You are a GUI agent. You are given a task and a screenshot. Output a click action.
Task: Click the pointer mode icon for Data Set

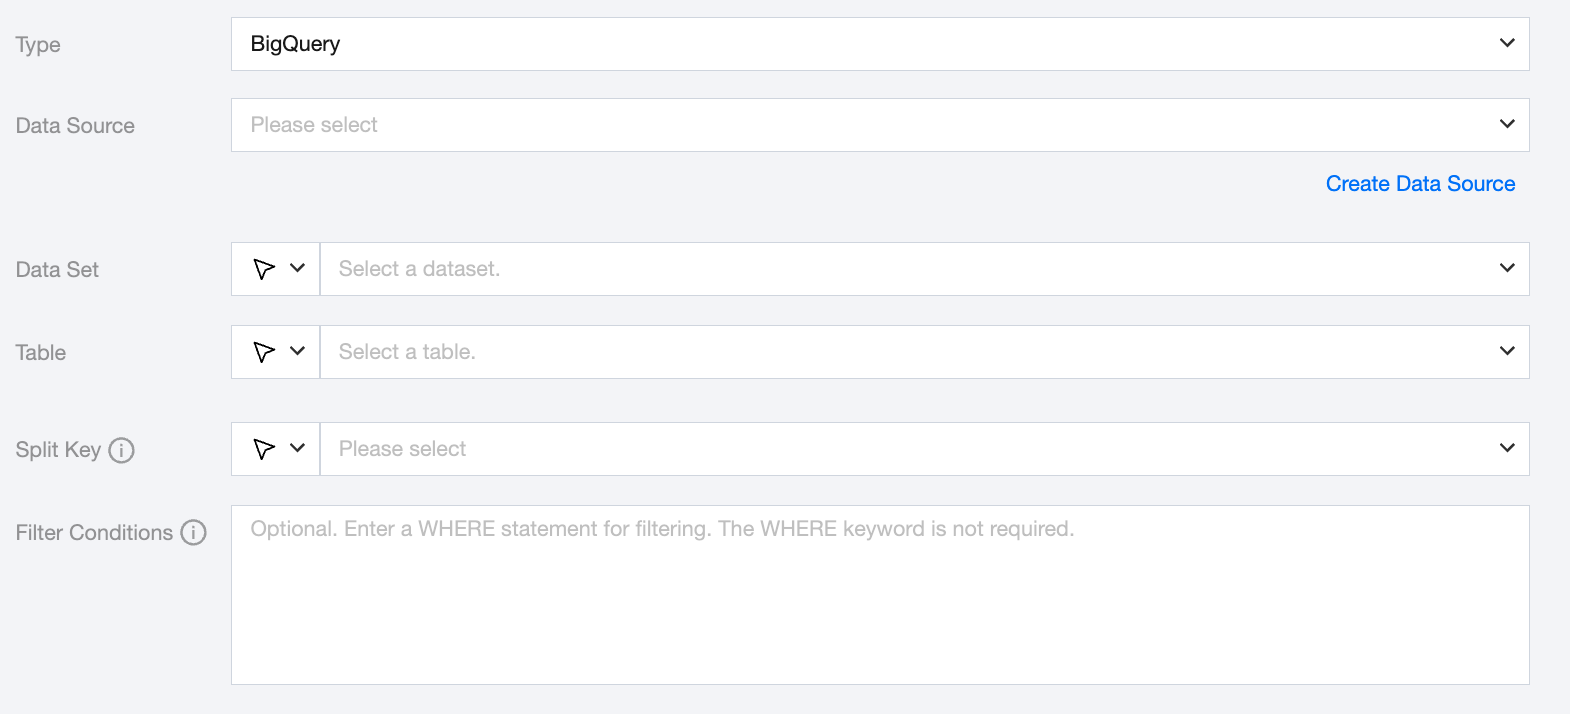[x=264, y=269]
